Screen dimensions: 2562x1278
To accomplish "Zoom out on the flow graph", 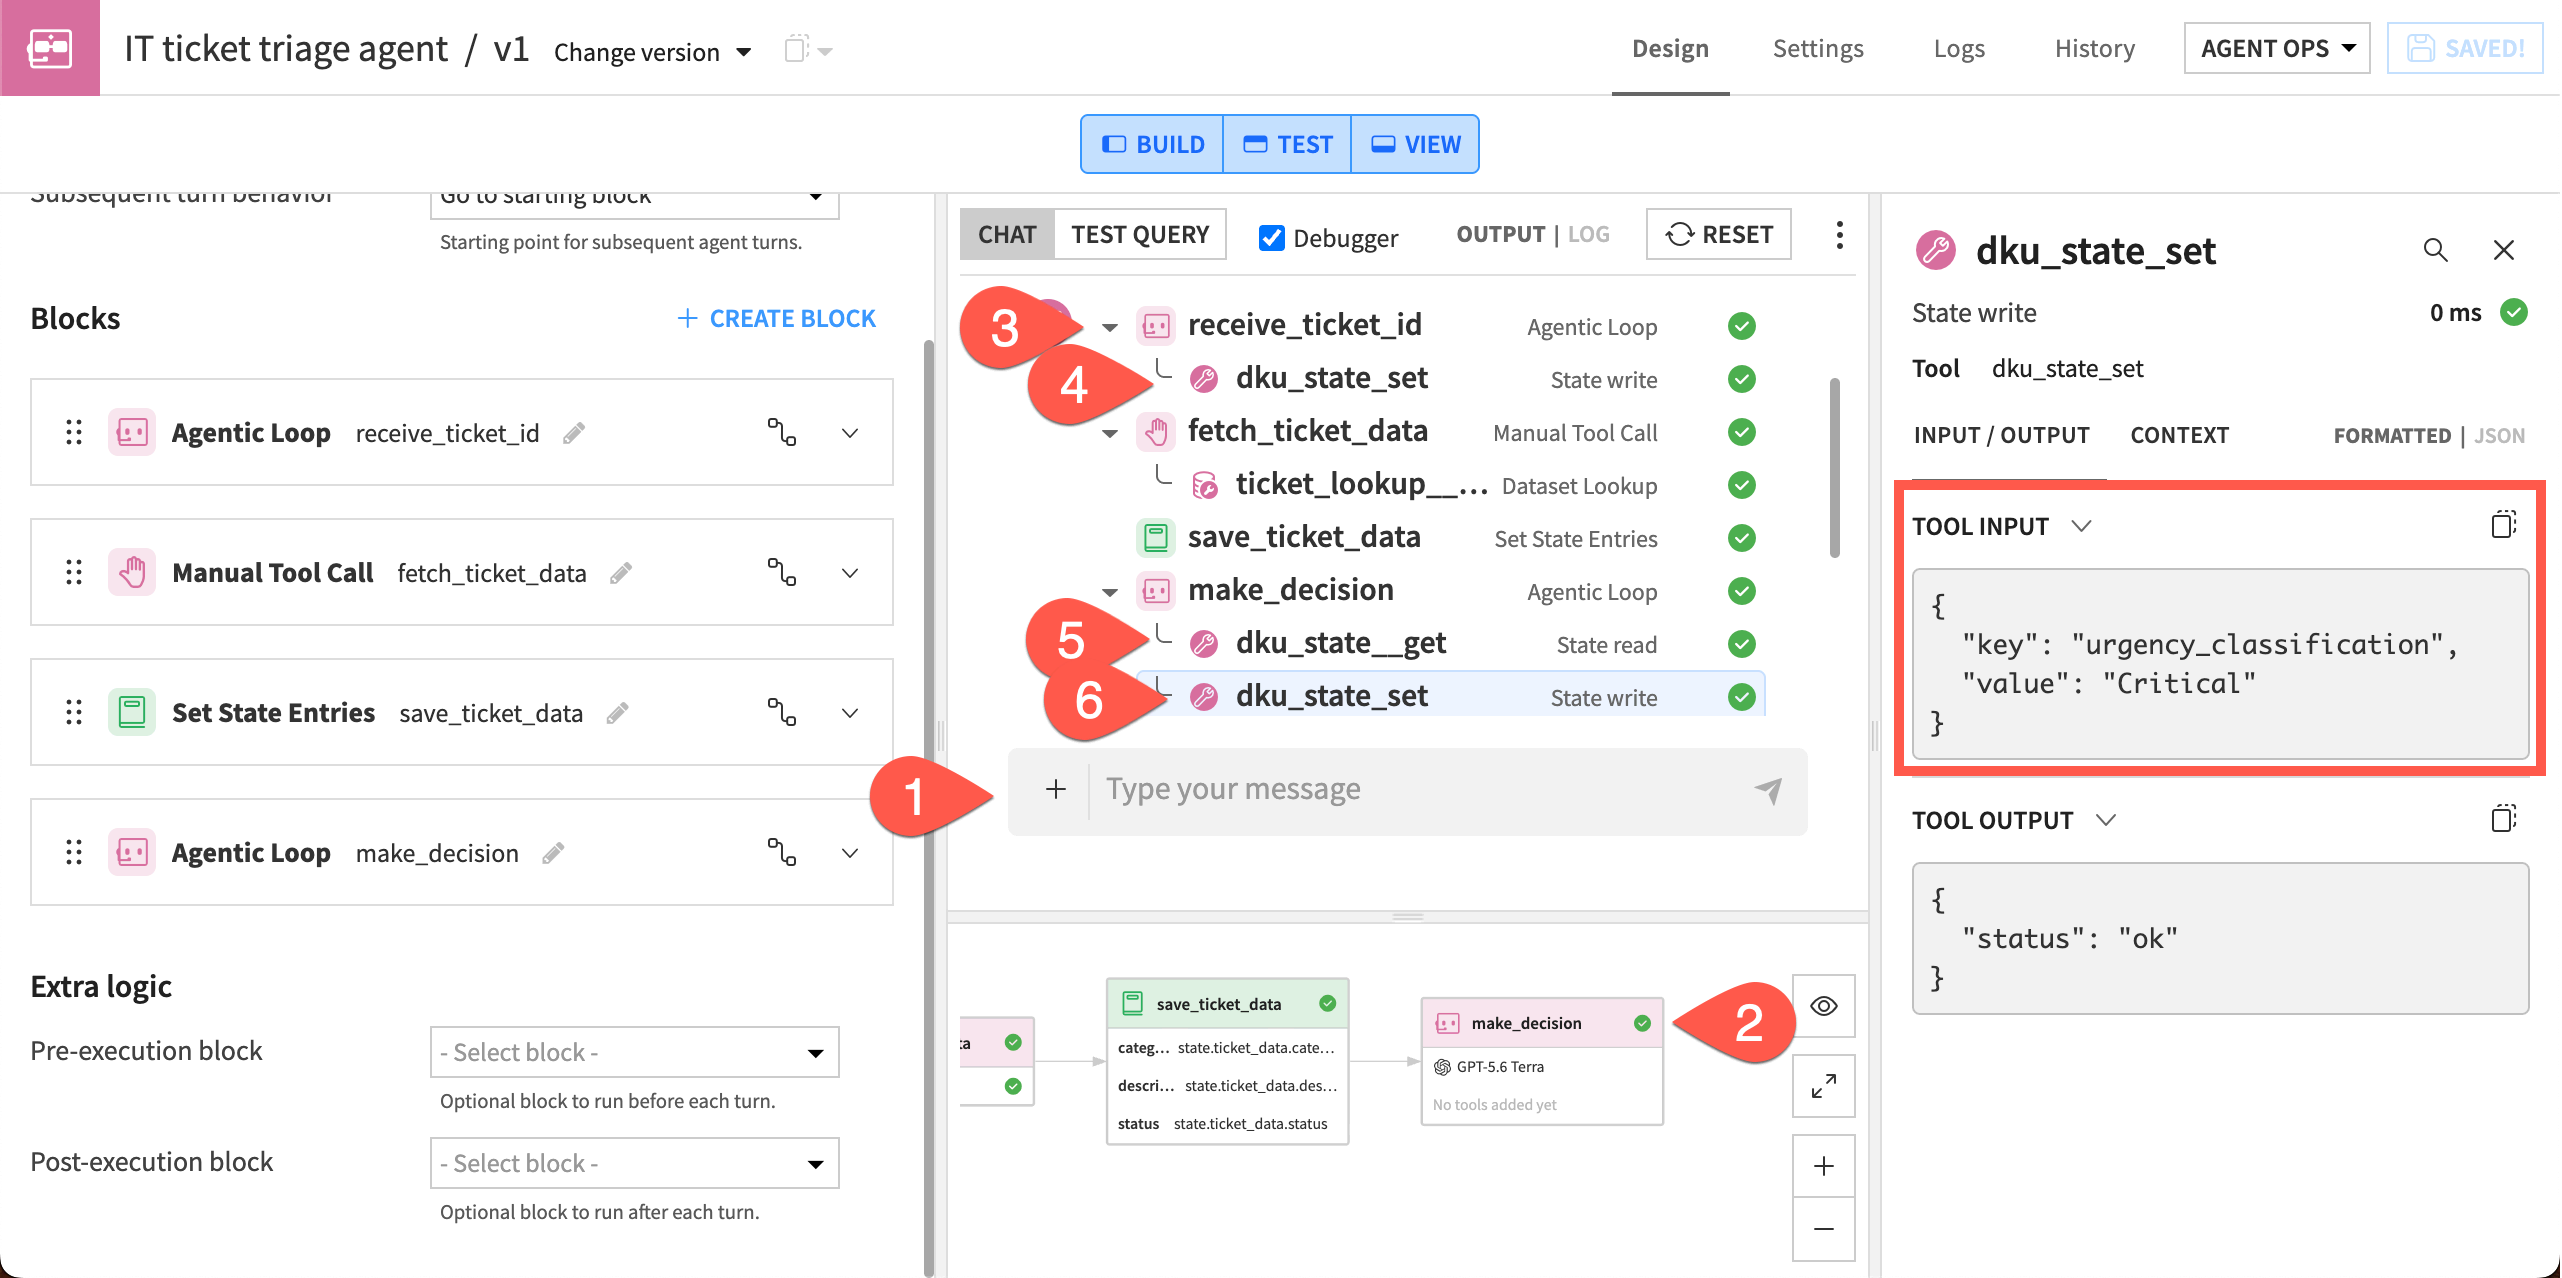I will pos(1823,1229).
